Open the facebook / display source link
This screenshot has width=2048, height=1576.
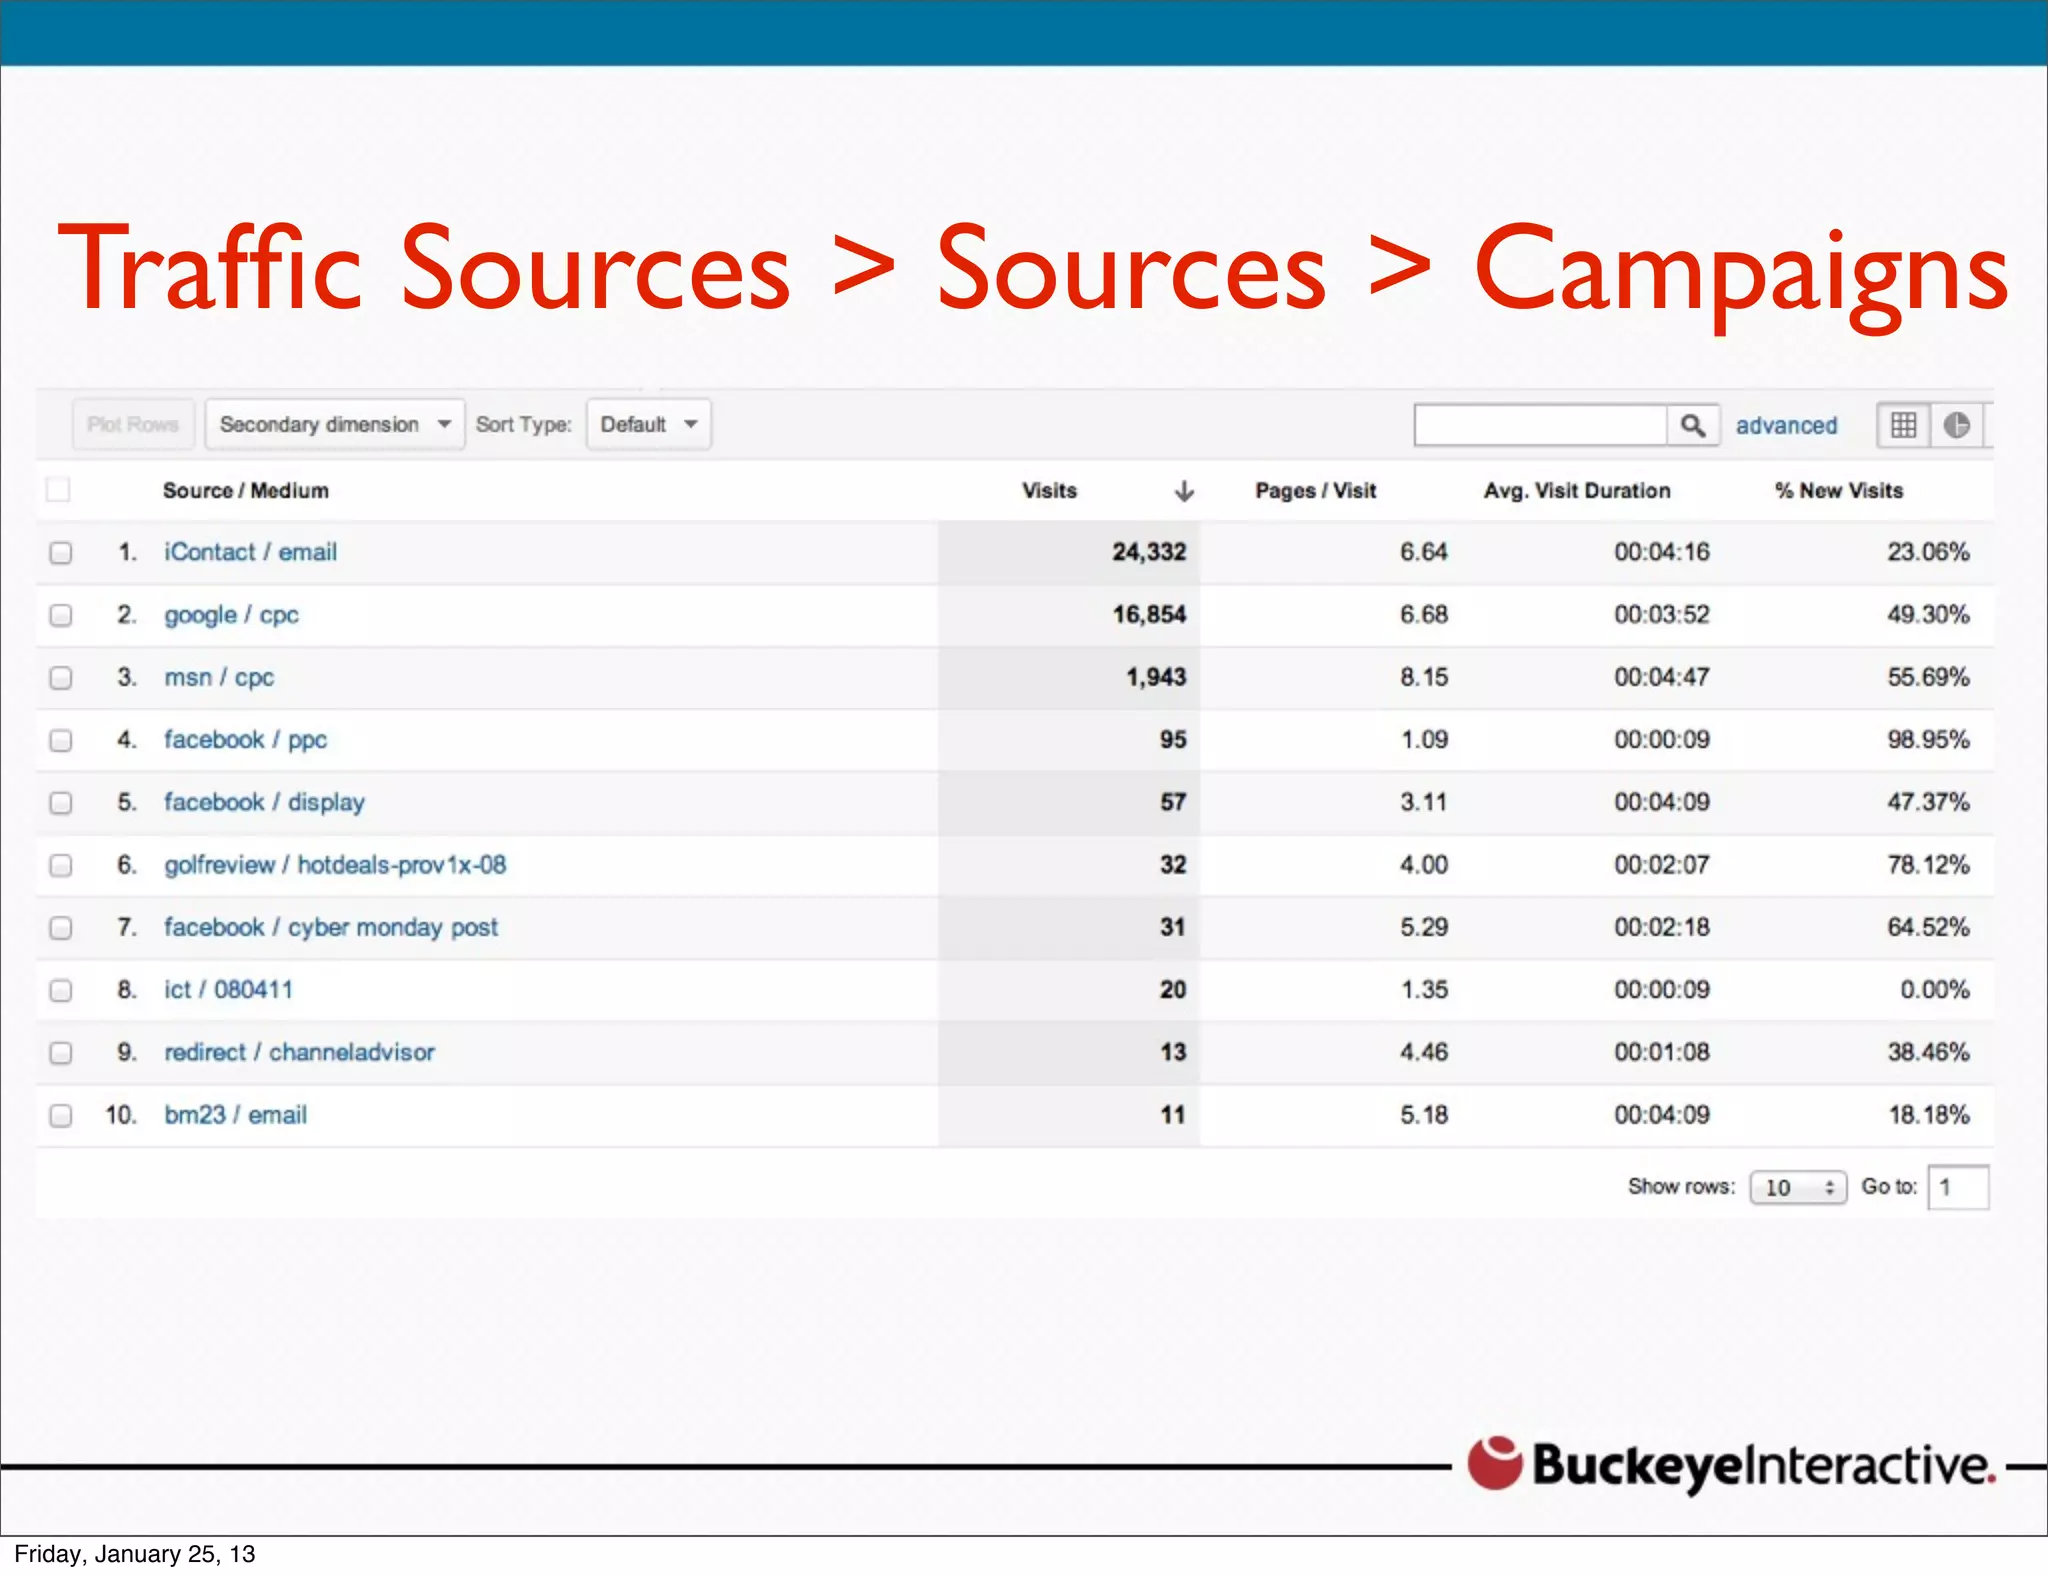click(264, 802)
